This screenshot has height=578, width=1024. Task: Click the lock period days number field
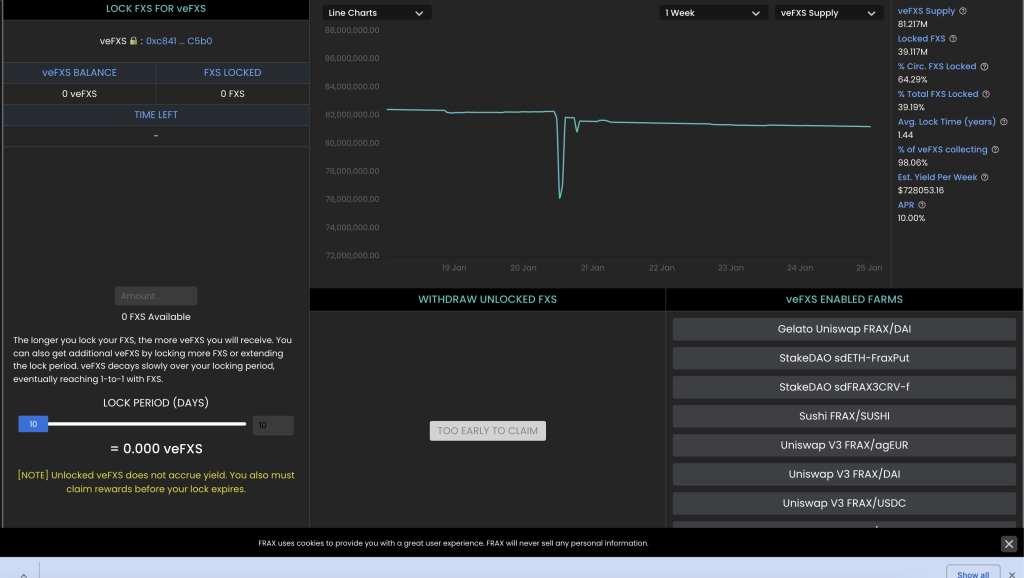(273, 425)
